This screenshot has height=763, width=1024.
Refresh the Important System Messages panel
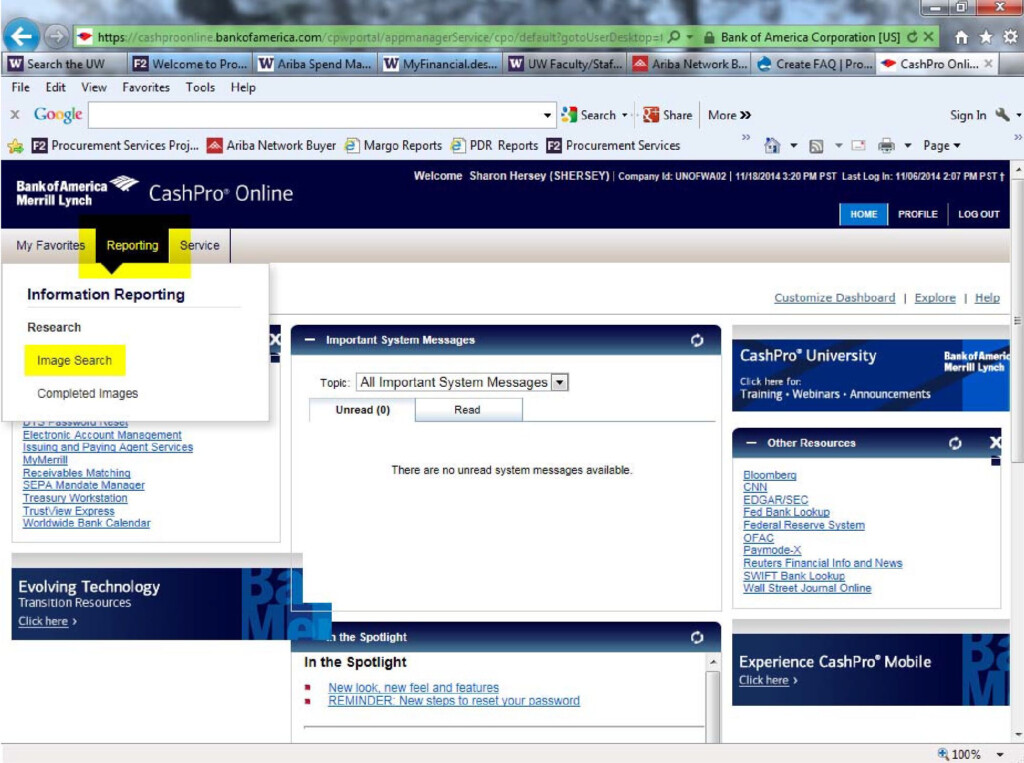697,340
